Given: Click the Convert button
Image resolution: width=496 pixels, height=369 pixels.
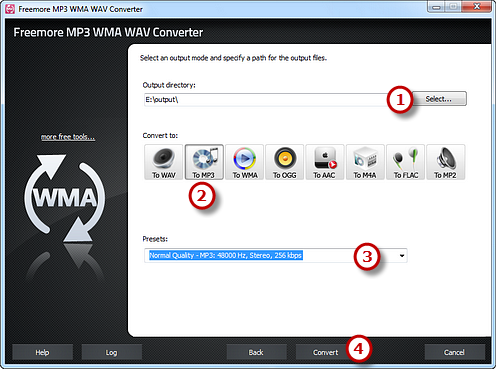Looking at the screenshot, I should click(325, 352).
